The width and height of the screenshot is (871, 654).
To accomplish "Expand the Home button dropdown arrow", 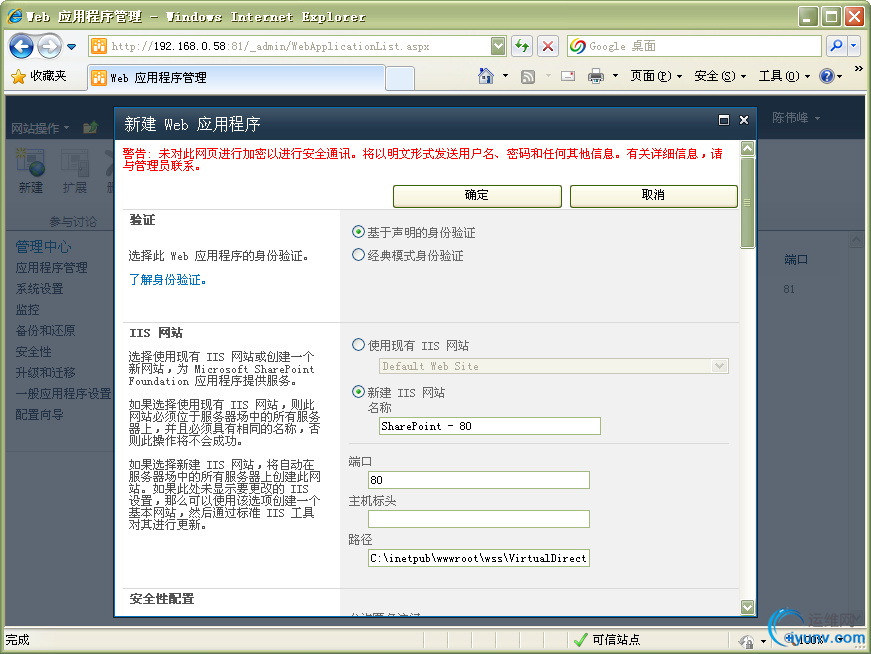I will 505,76.
